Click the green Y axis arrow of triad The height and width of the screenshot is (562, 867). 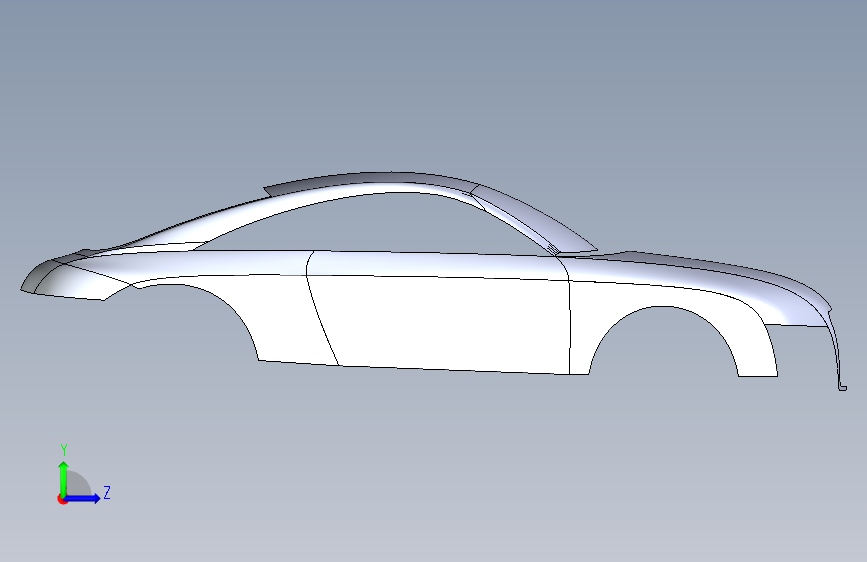64,478
